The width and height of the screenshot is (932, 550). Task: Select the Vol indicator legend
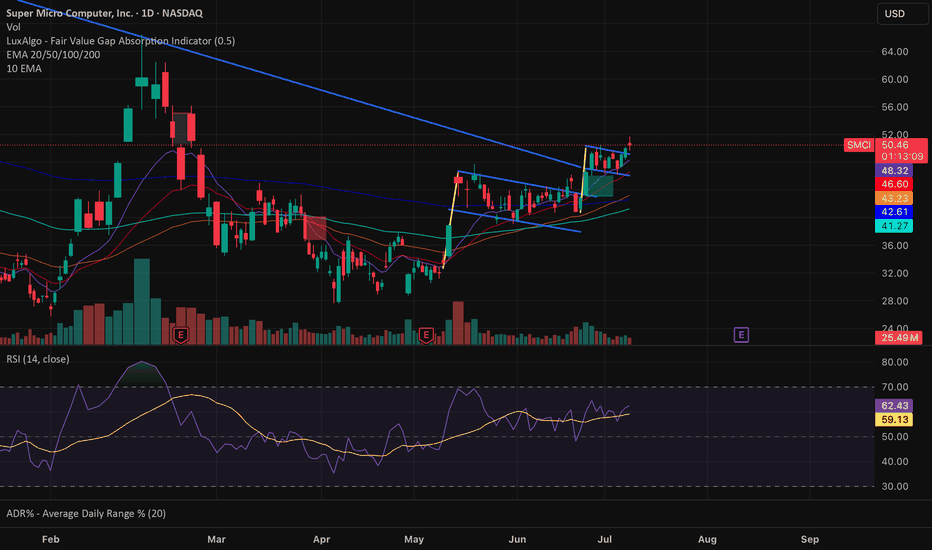click(13, 27)
